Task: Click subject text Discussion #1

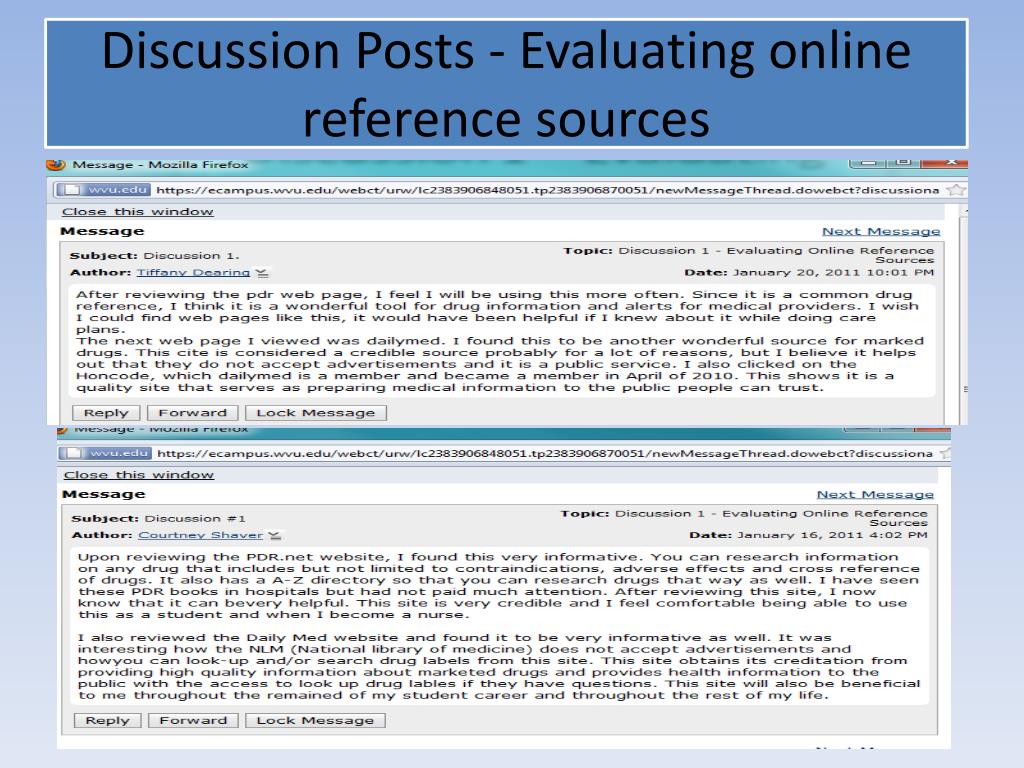Action: [195, 519]
